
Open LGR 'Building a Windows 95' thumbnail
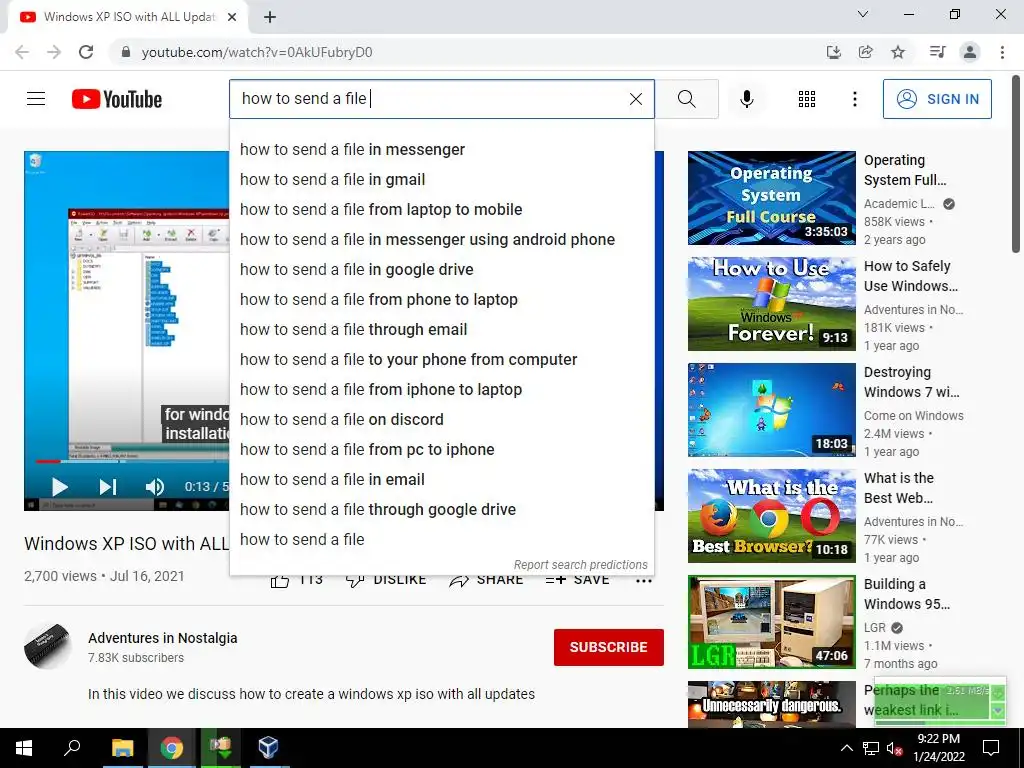(771, 622)
